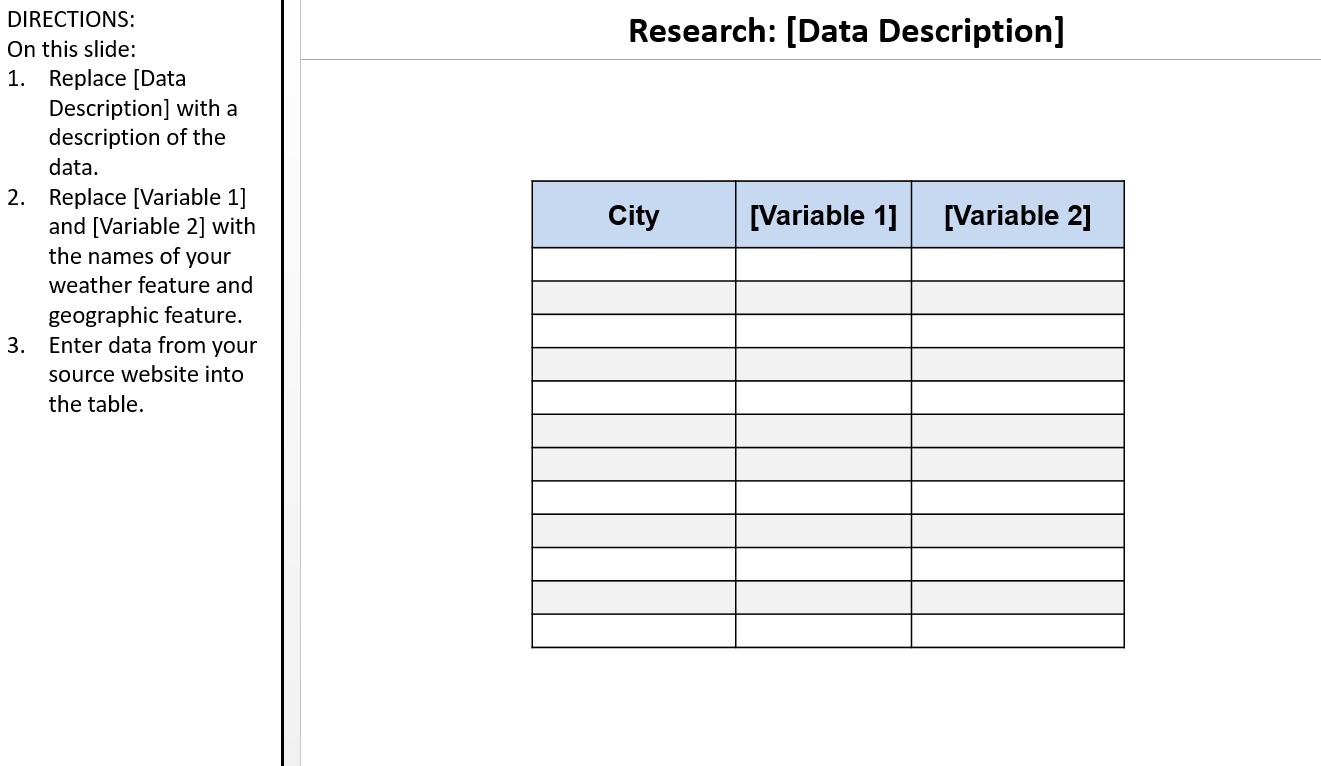Click the [Variable 1] header cell
Image resolution: width=1321 pixels, height=766 pixels.
point(823,215)
